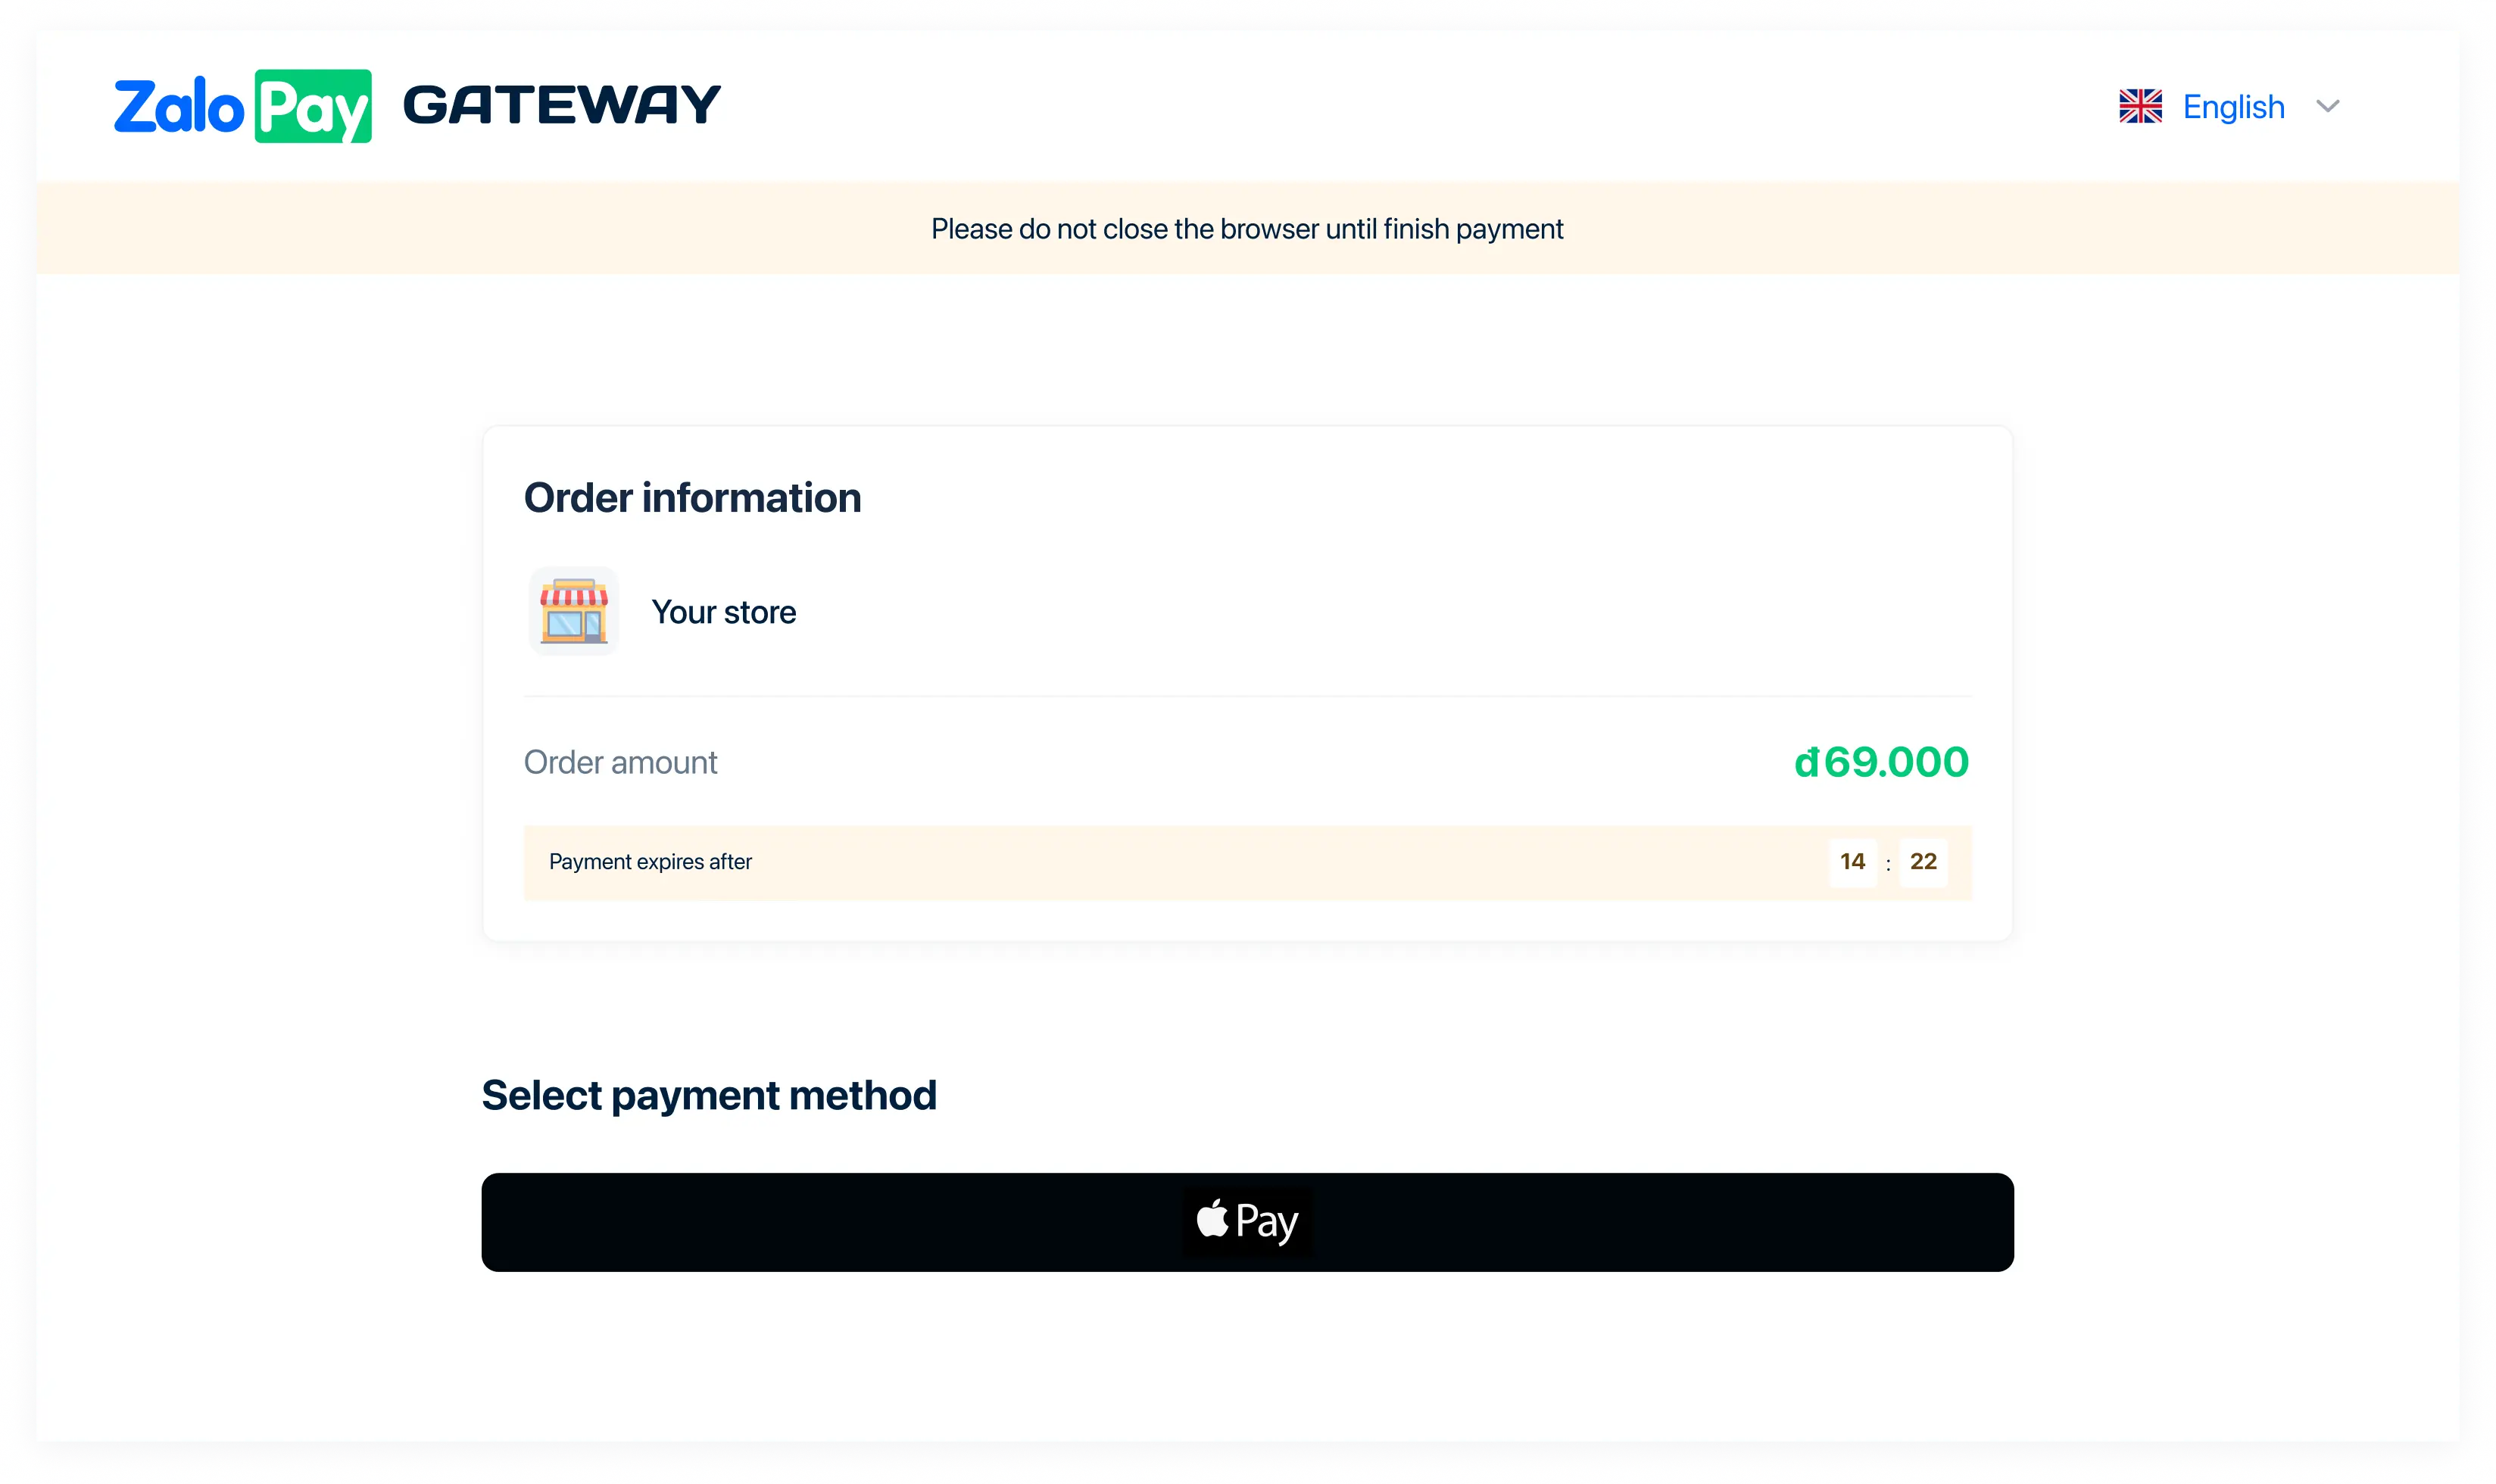Click the store shop icon
This screenshot has height=1484, width=2496.
pos(574,611)
